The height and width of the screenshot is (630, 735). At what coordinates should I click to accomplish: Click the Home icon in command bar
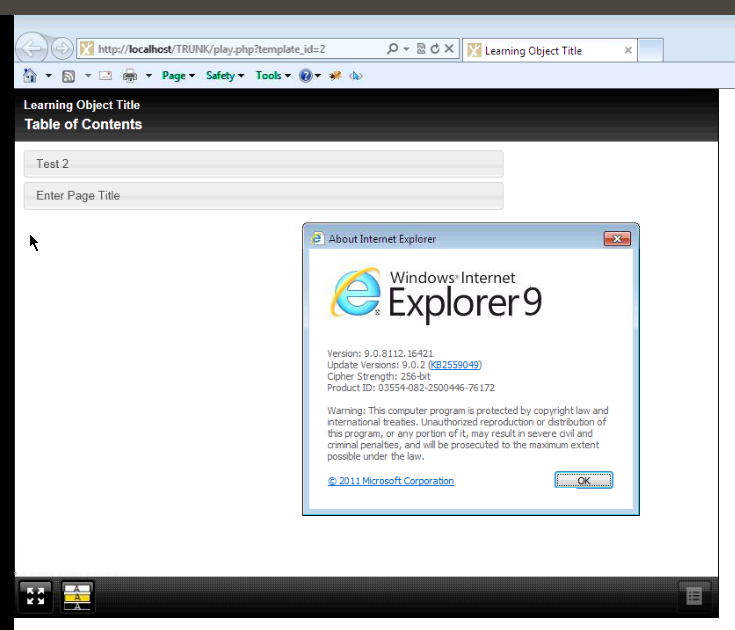(30, 75)
